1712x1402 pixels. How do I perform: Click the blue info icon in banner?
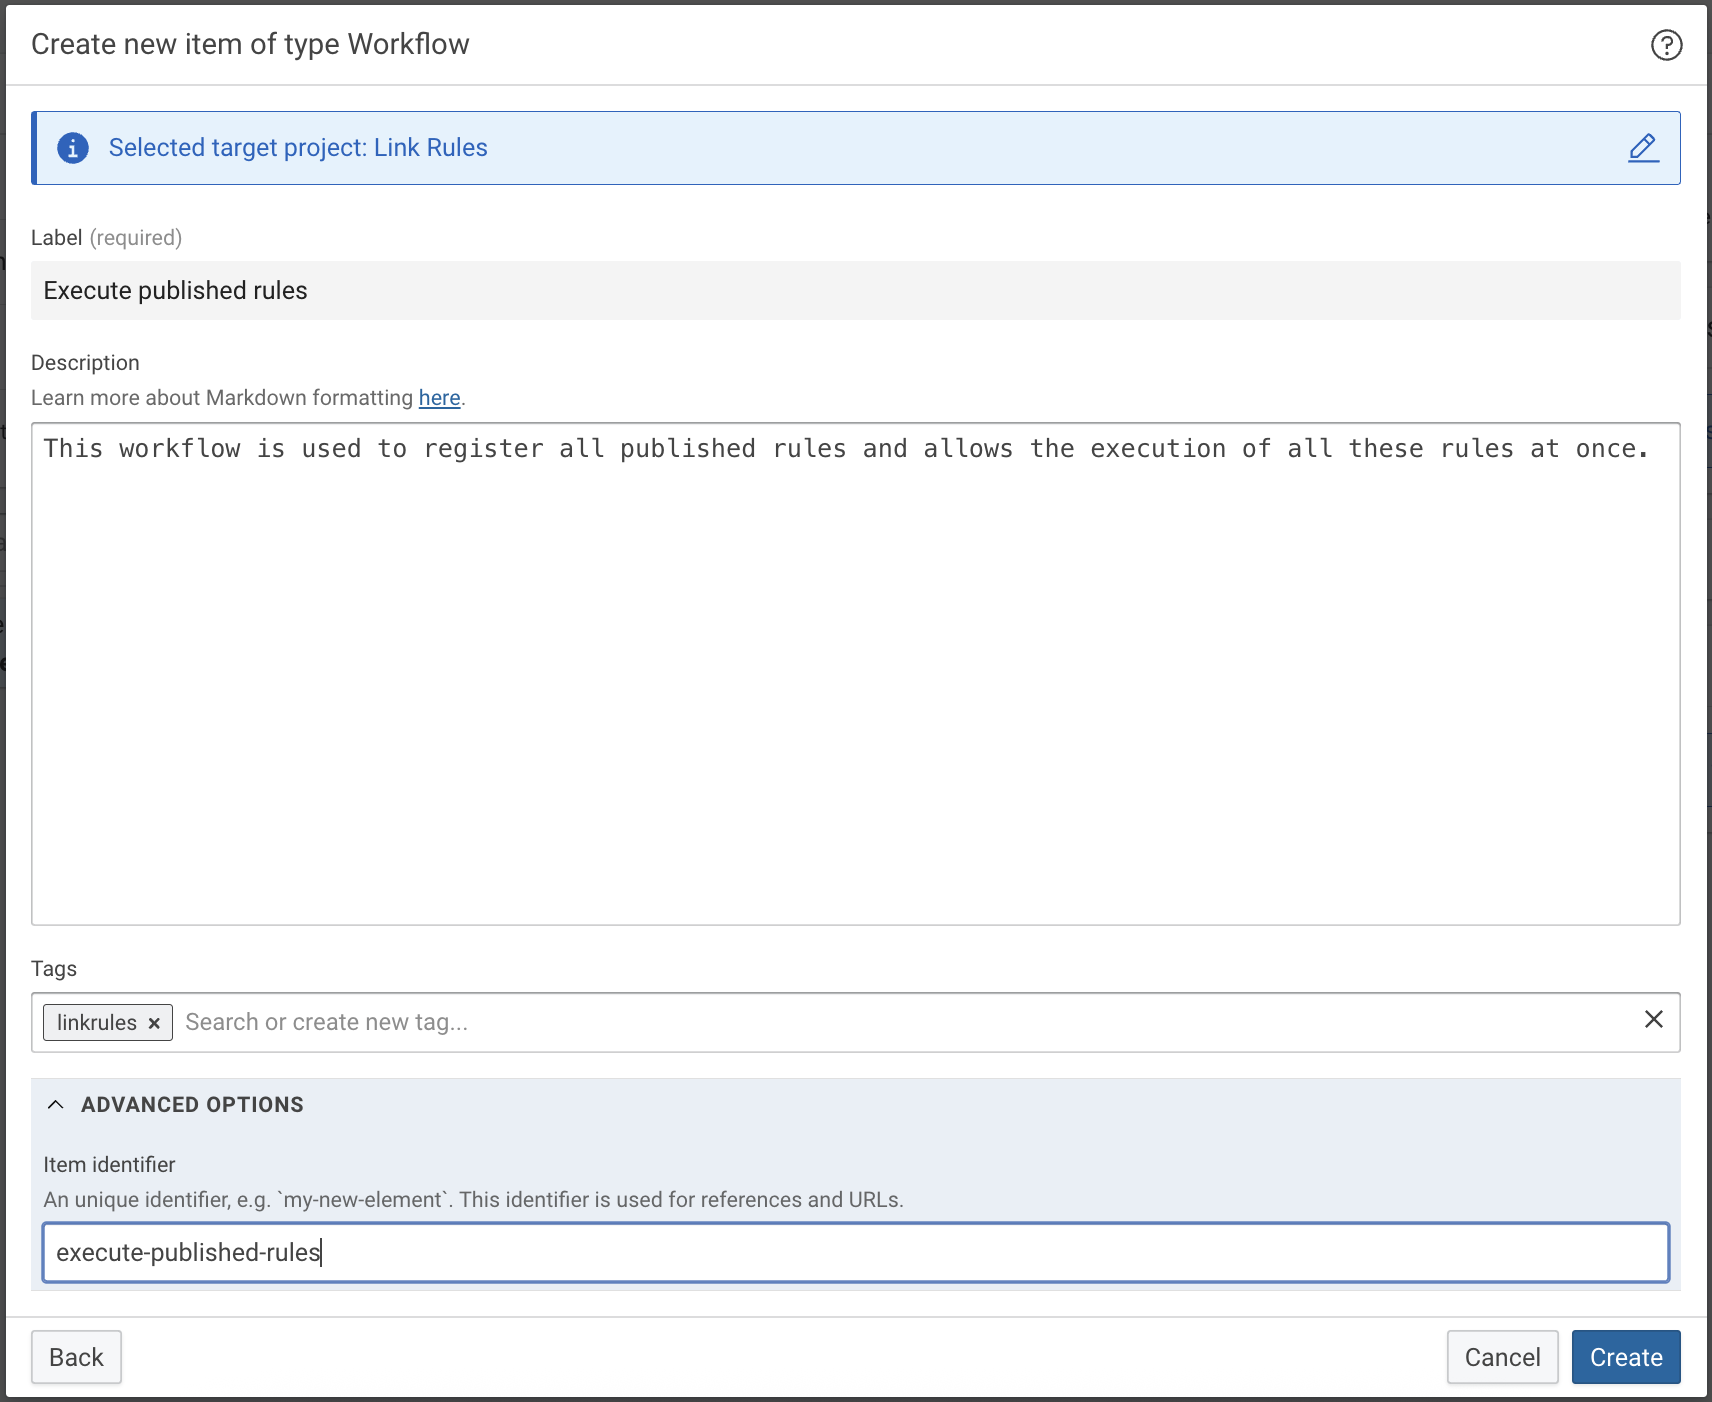point(73,148)
